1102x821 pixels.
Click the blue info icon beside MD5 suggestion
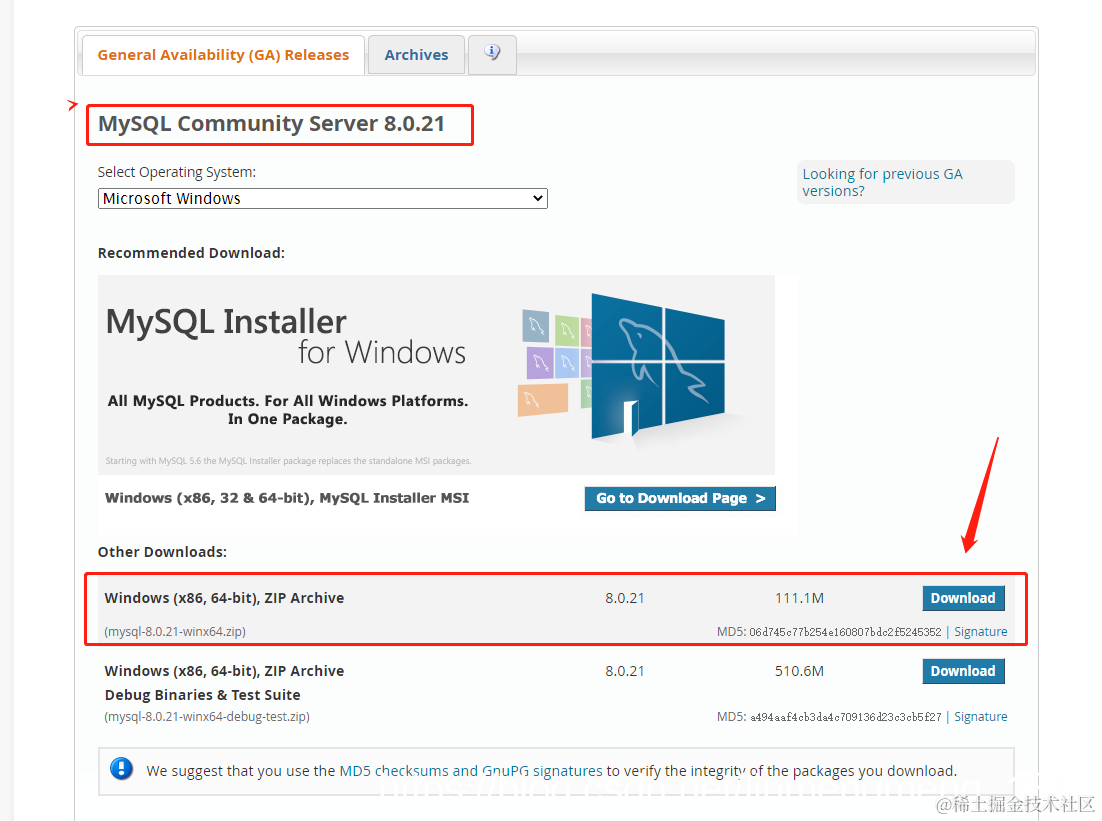coord(122,768)
